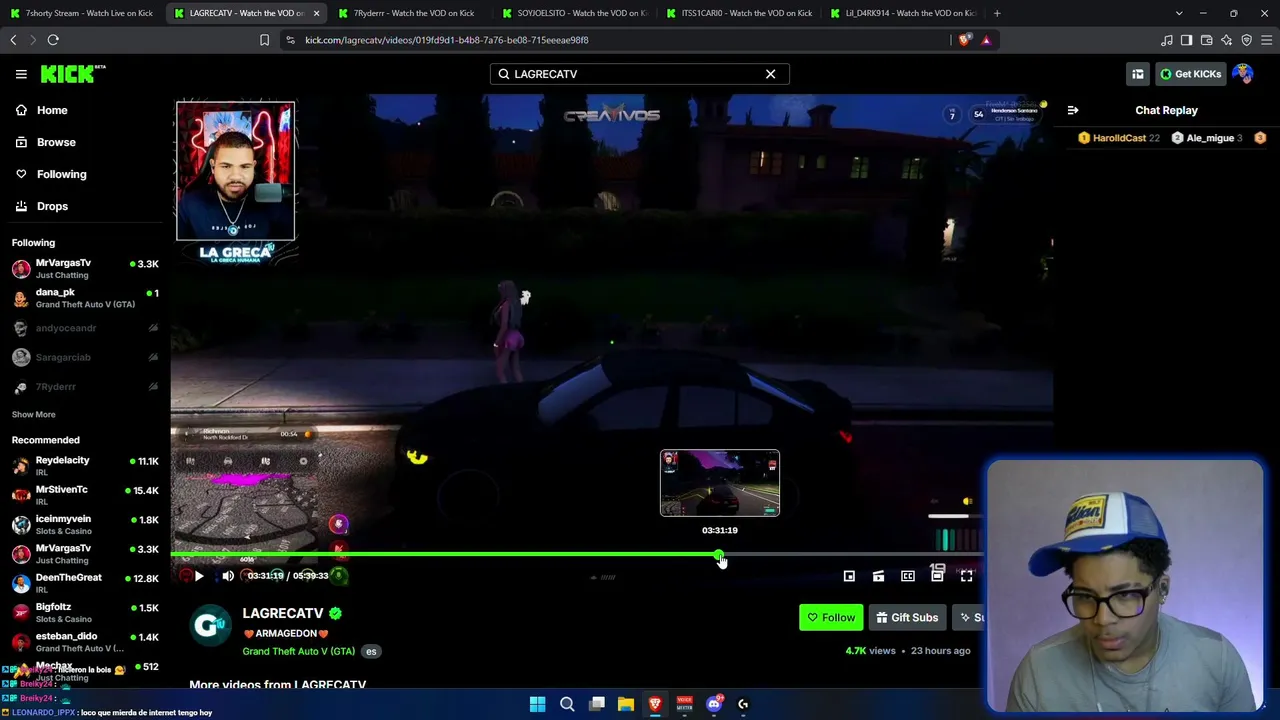Screen dimensions: 1280x720
Task: Collapse the Chat Replay panel
Action: [1073, 110]
